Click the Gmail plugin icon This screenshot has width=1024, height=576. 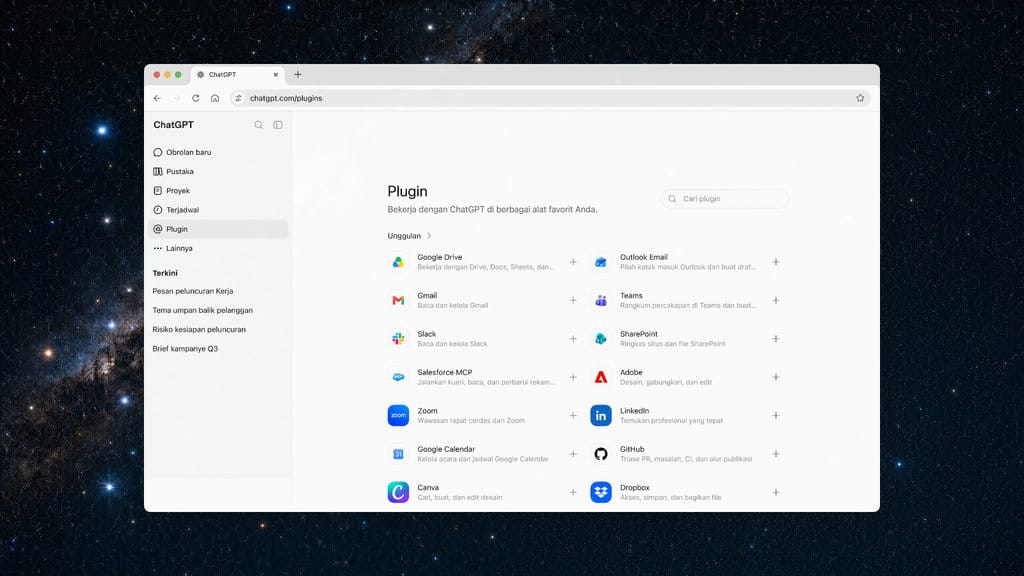coord(398,300)
